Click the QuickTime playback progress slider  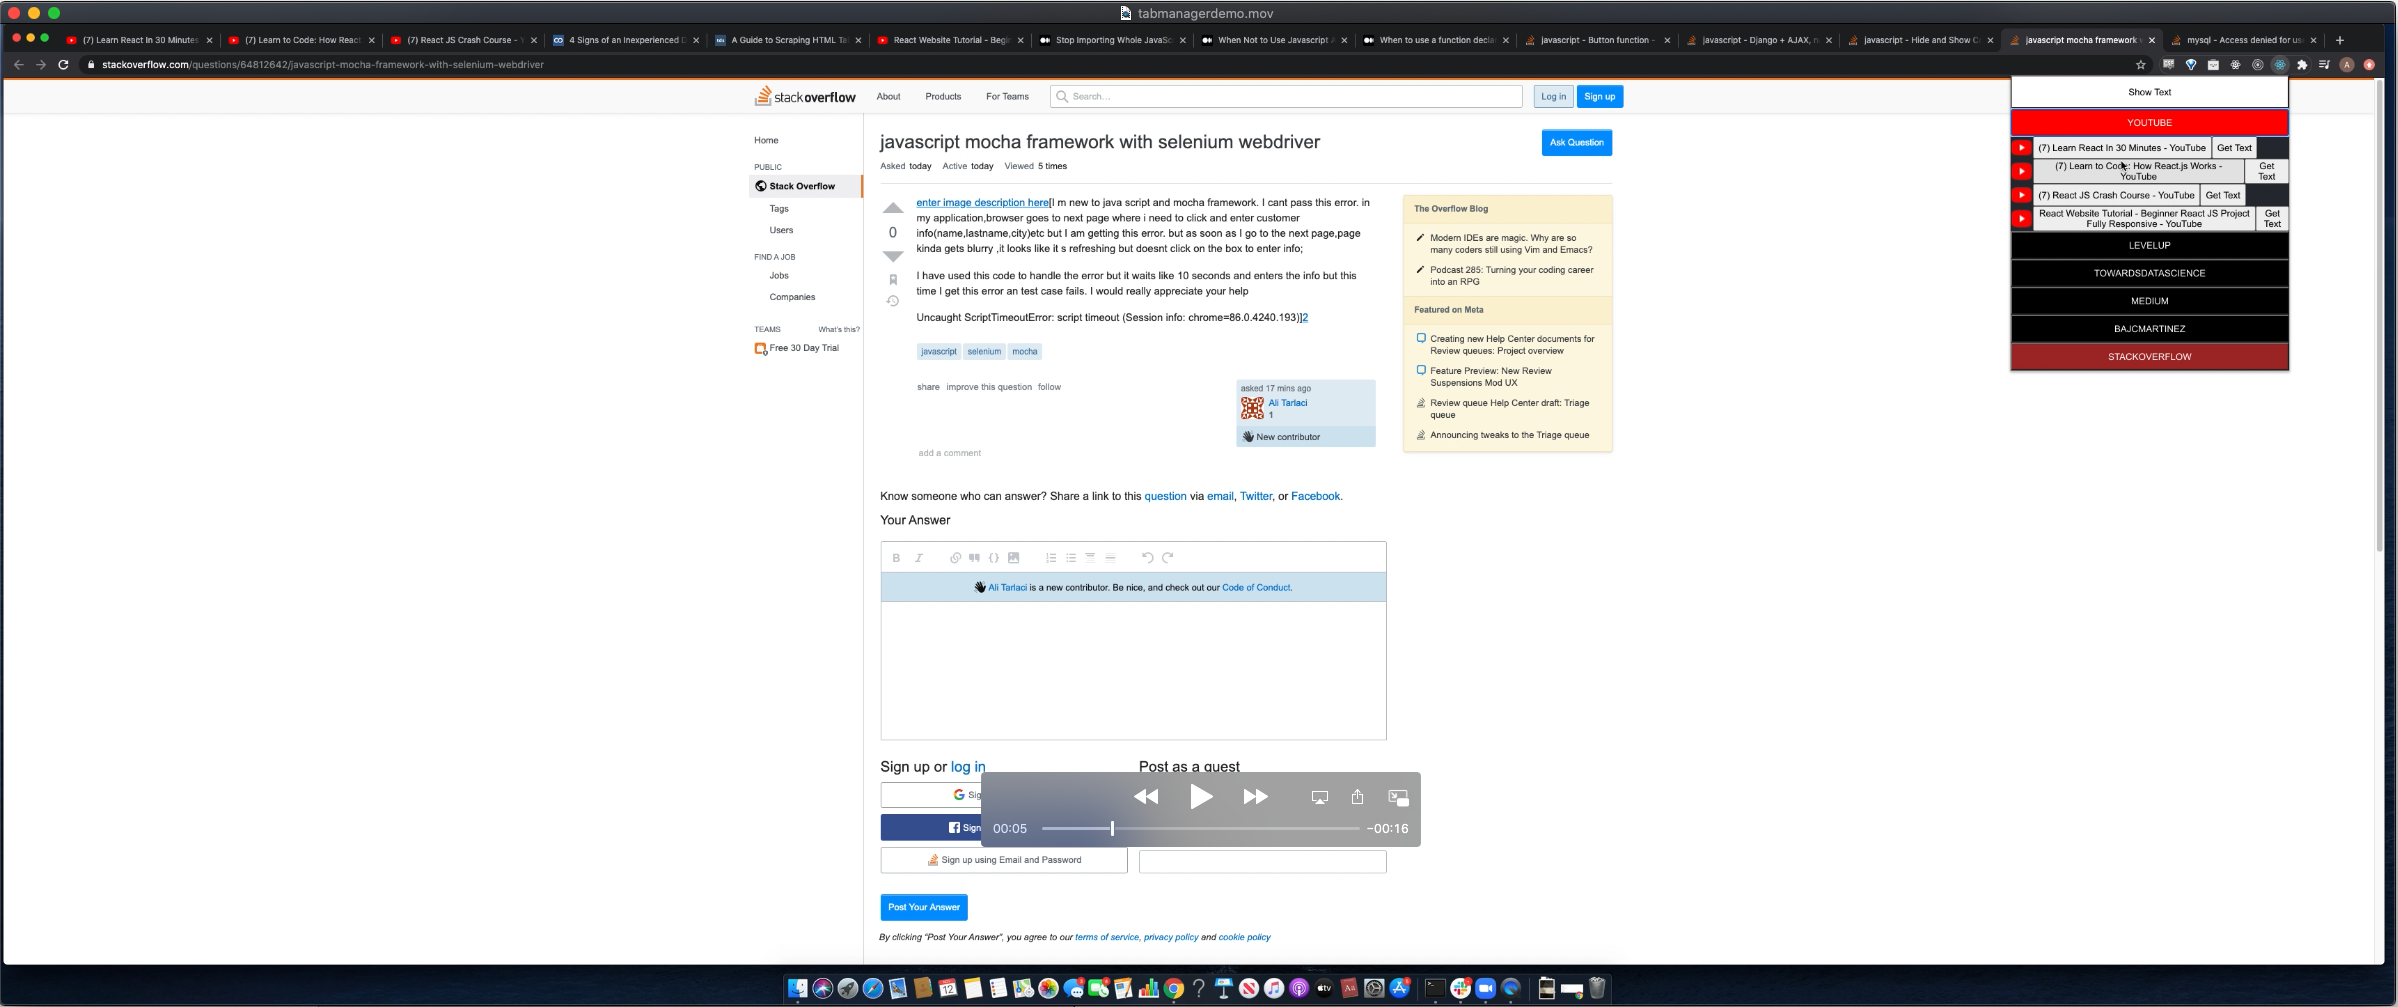pos(1200,828)
